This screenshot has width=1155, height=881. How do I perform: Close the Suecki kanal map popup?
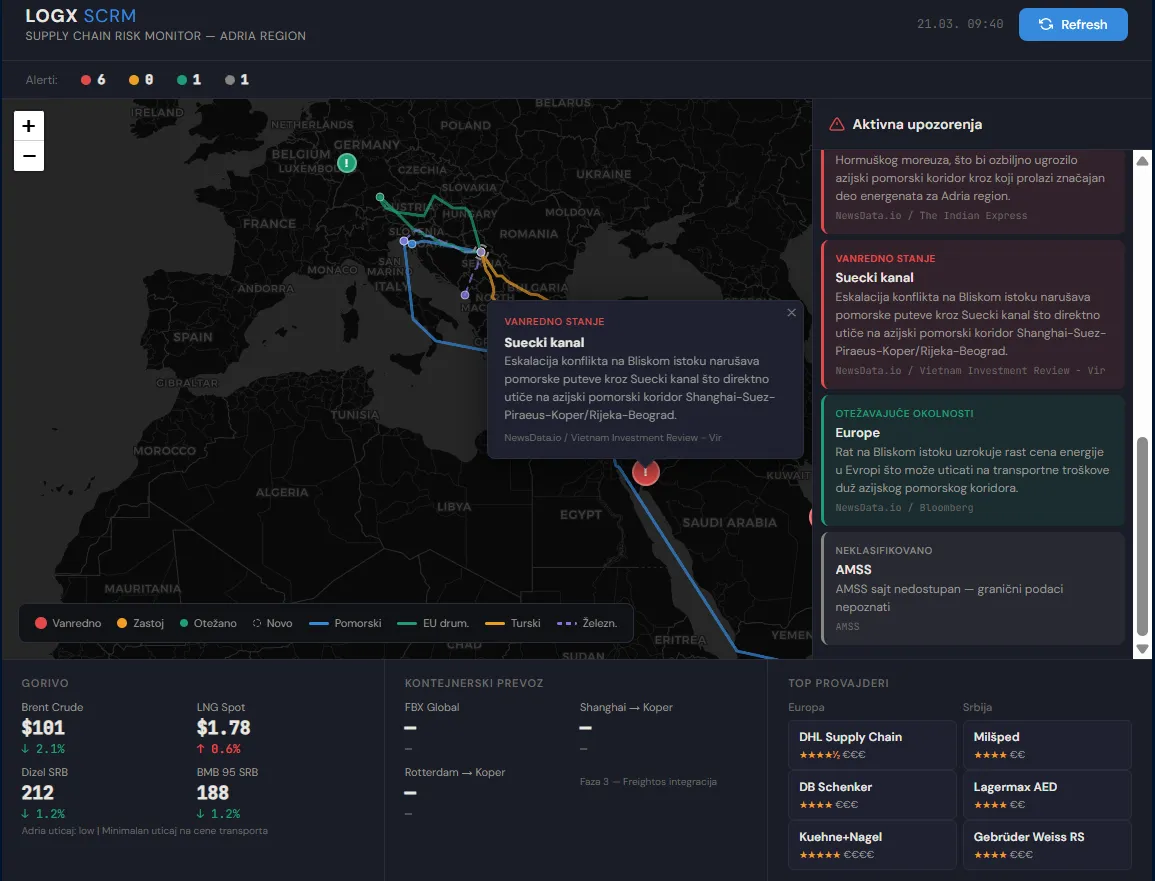[792, 313]
